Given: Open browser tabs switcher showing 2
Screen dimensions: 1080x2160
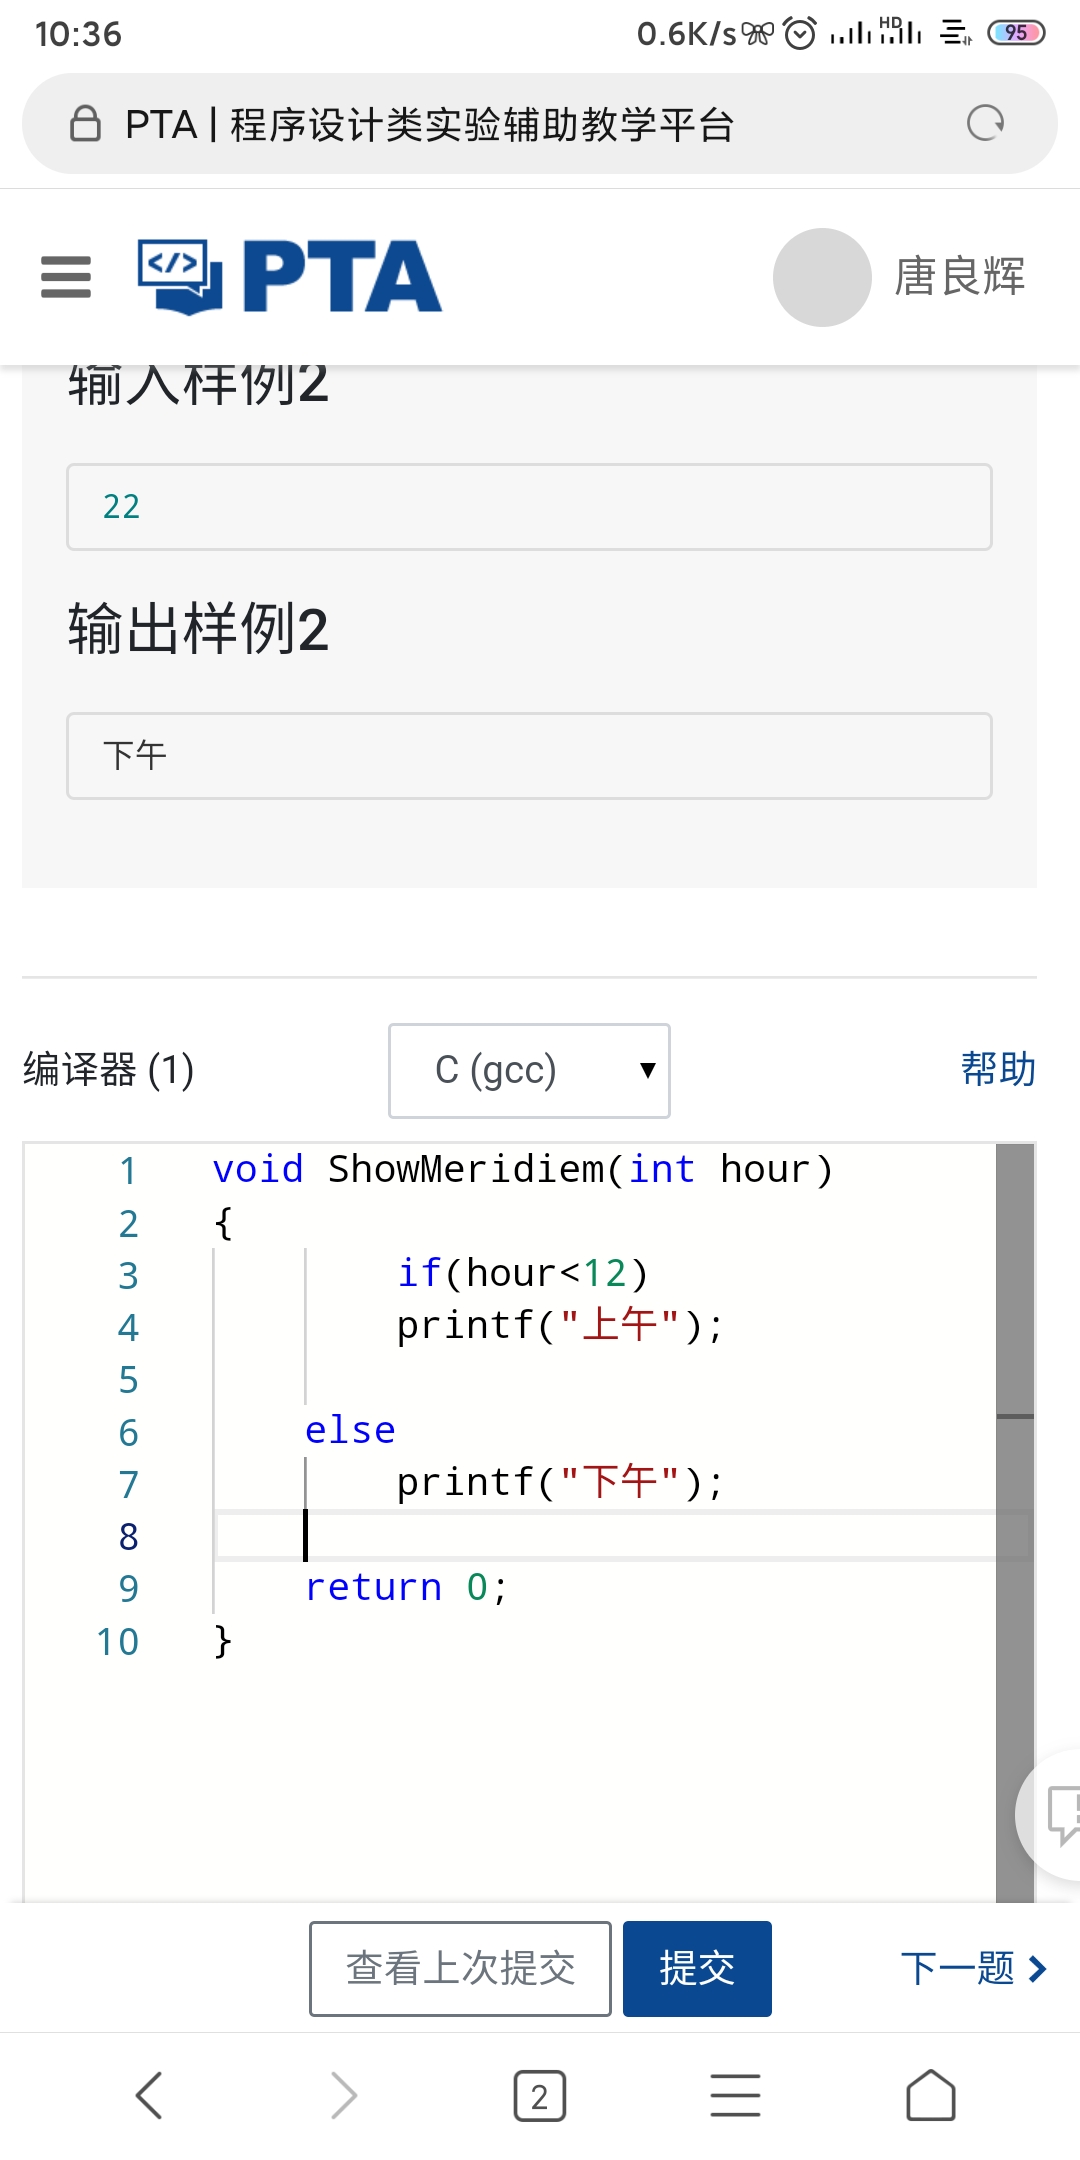Looking at the screenshot, I should tap(540, 2095).
